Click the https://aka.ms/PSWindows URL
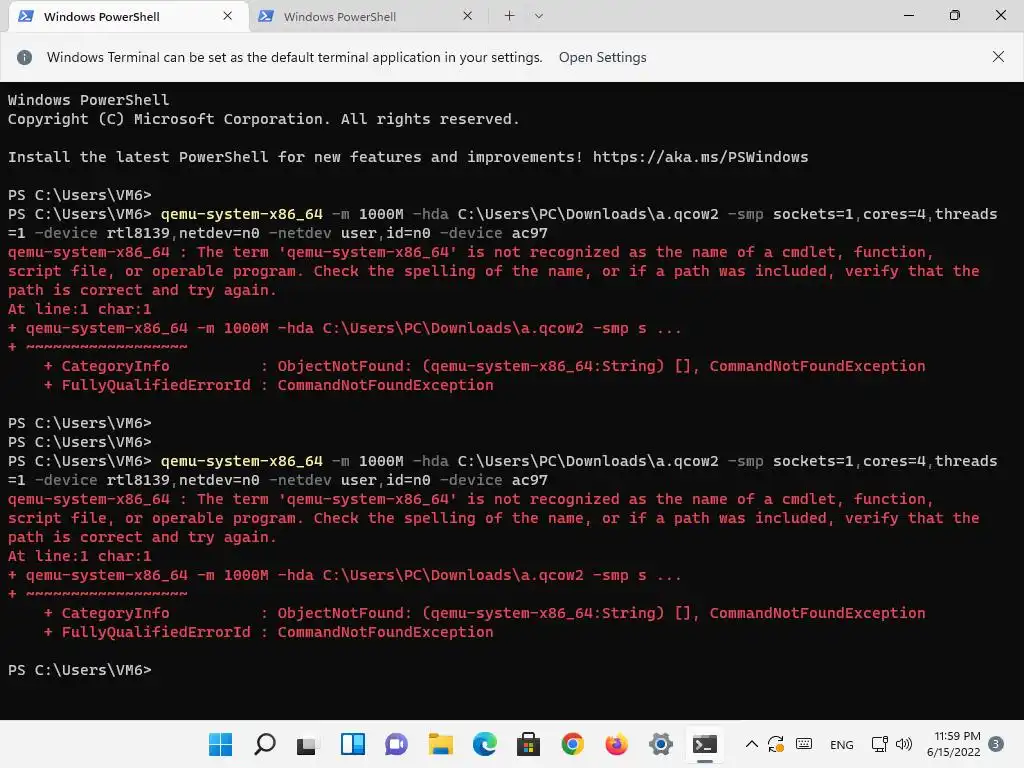The width and height of the screenshot is (1024, 768). (x=700, y=157)
